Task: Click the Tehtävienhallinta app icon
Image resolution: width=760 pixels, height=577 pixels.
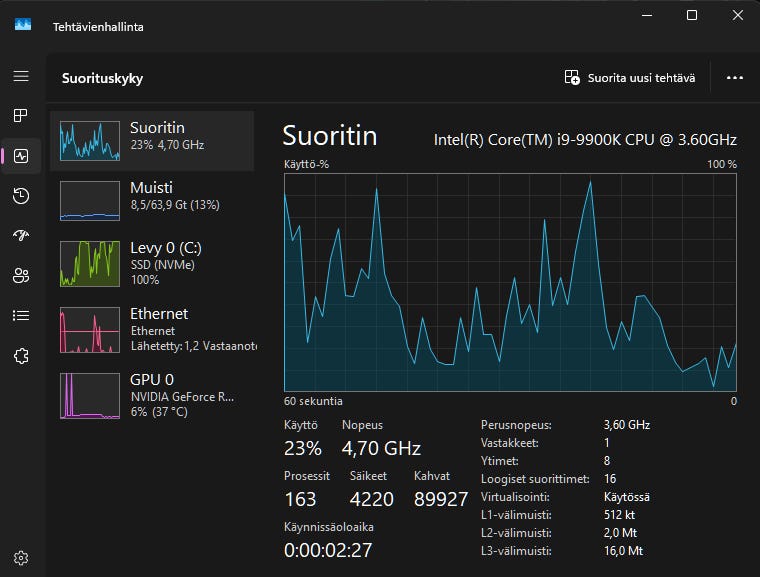Action: click(x=23, y=25)
